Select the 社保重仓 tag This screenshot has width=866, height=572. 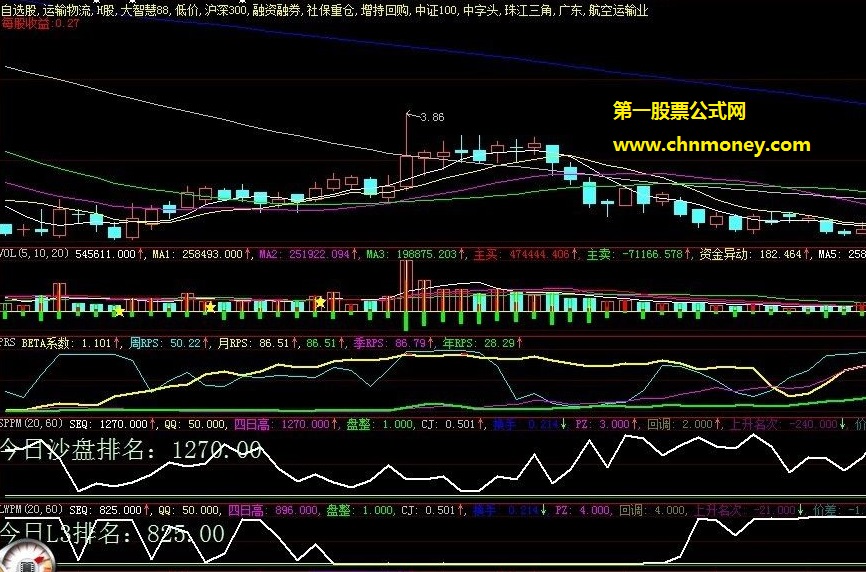[331, 10]
